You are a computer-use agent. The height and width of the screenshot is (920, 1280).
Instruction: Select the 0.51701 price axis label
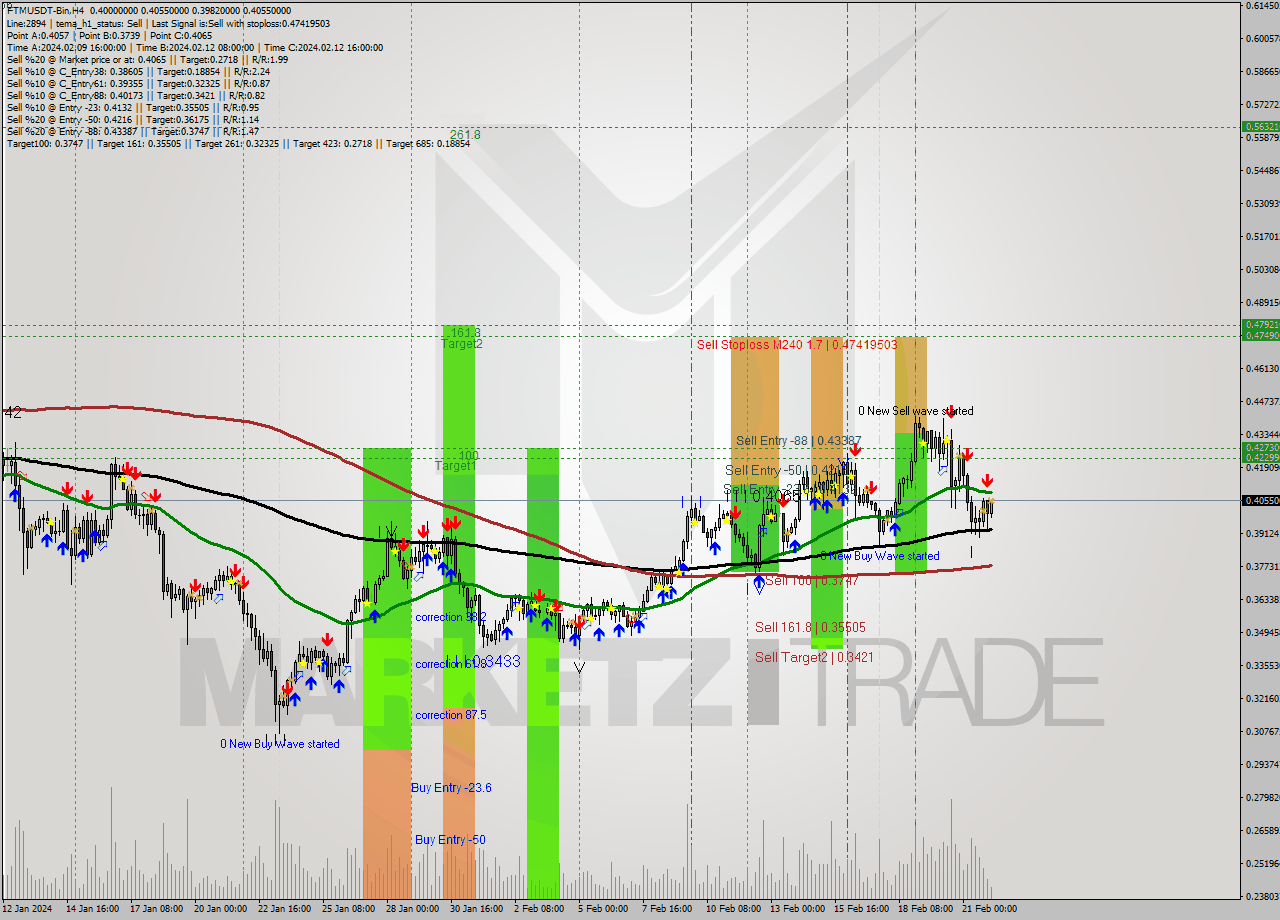coord(1262,237)
